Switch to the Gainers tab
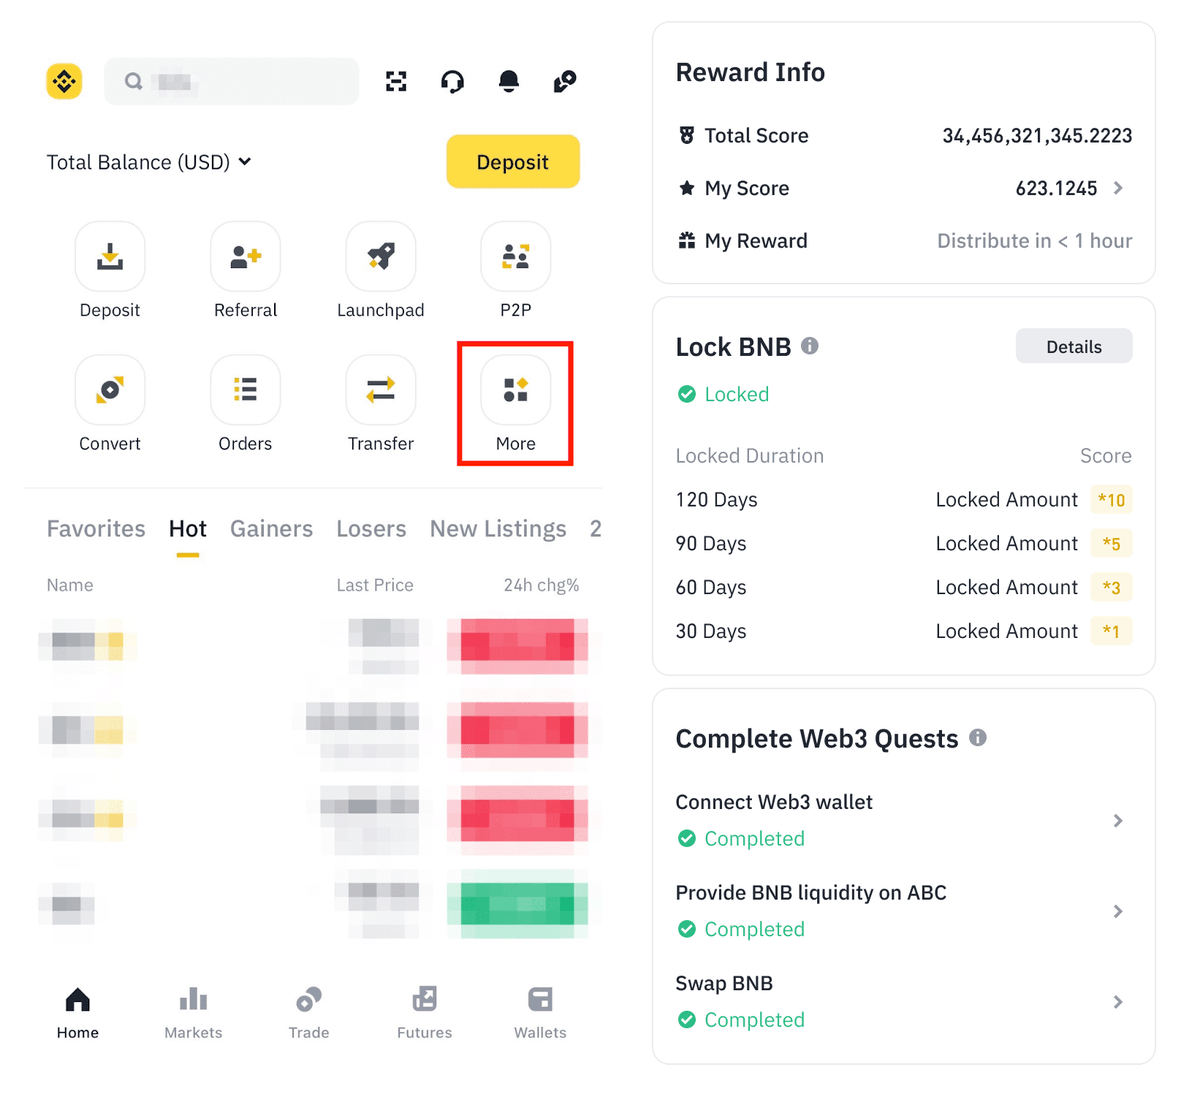Viewport: 1200px width, 1105px height. (272, 529)
